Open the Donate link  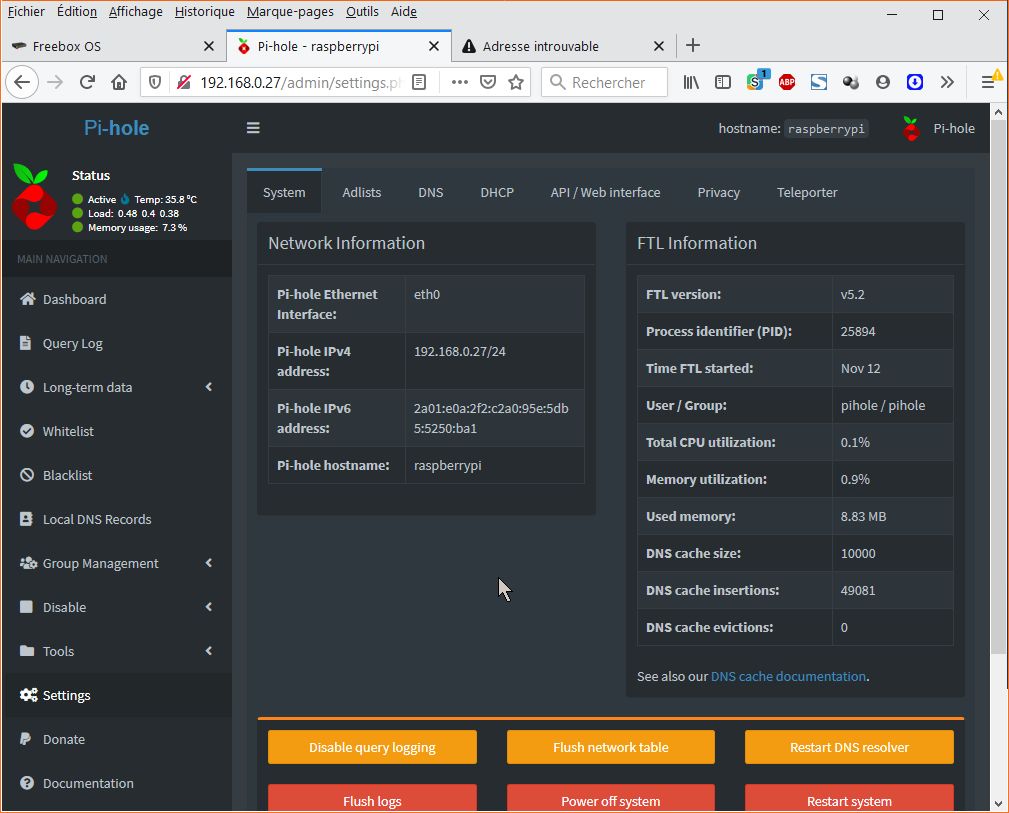(52, 739)
